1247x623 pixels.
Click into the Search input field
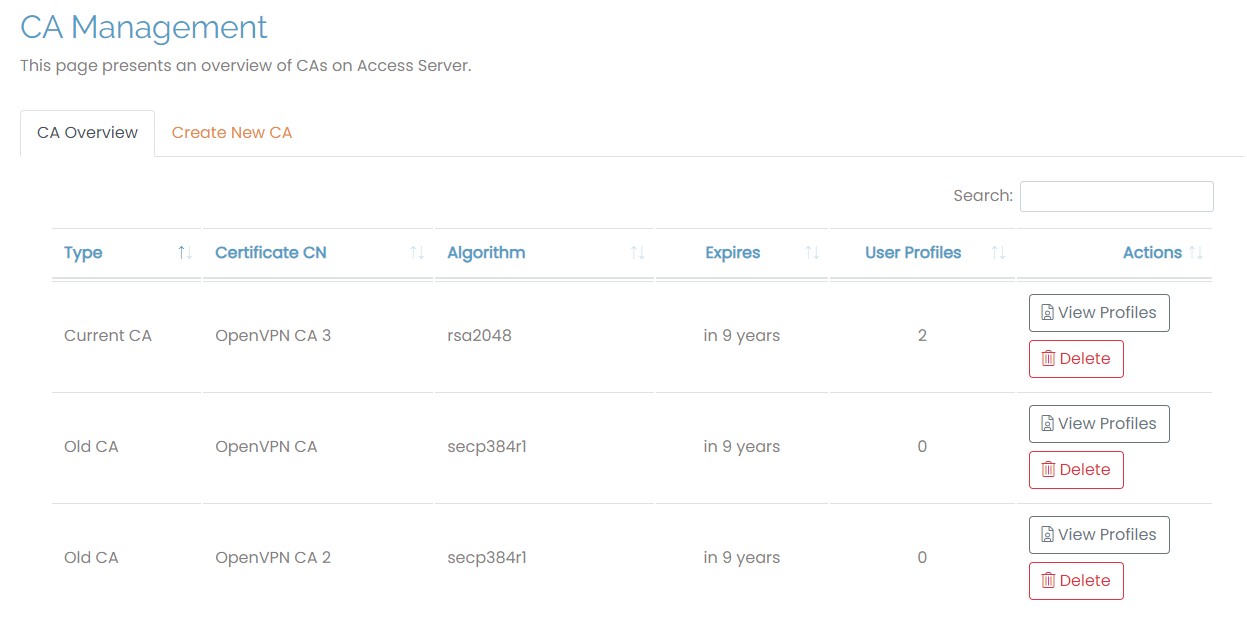1116,196
